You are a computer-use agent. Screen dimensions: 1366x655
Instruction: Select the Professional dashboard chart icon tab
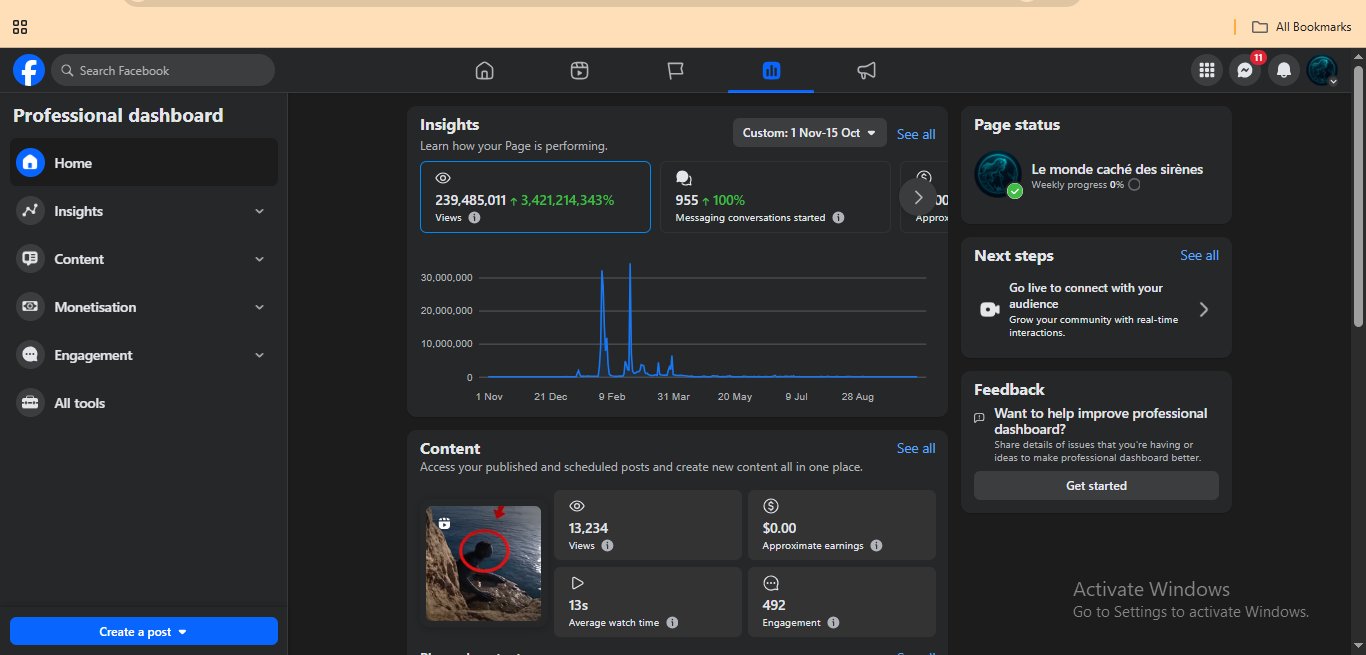[x=771, y=70]
